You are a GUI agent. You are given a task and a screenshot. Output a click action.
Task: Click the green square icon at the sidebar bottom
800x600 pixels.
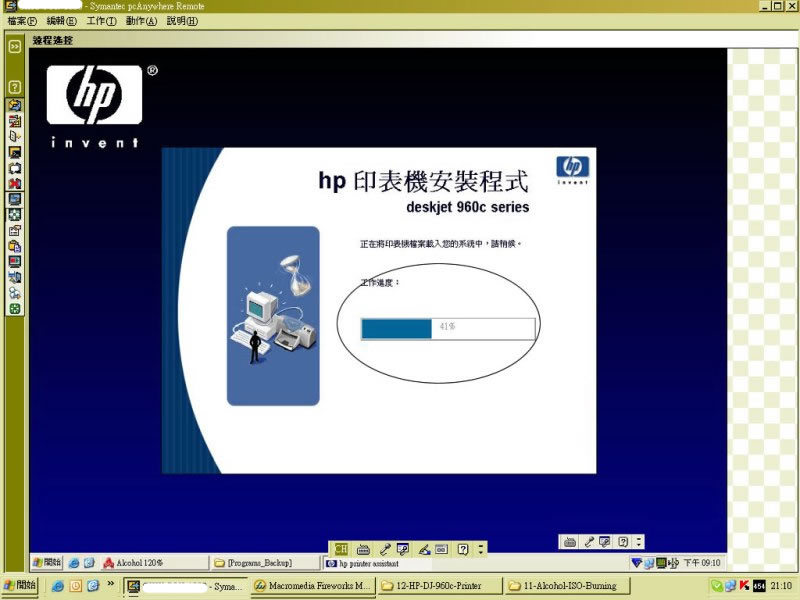point(15,309)
